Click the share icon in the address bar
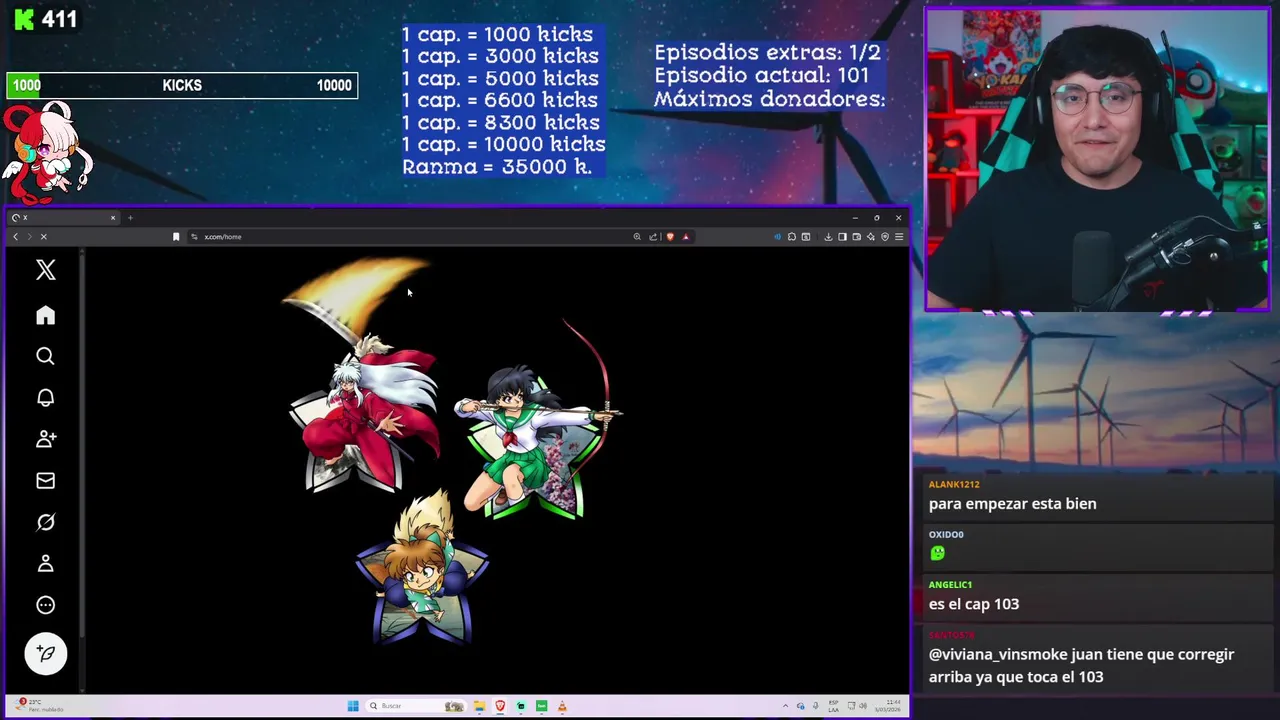1280x720 pixels. pyautogui.click(x=653, y=237)
